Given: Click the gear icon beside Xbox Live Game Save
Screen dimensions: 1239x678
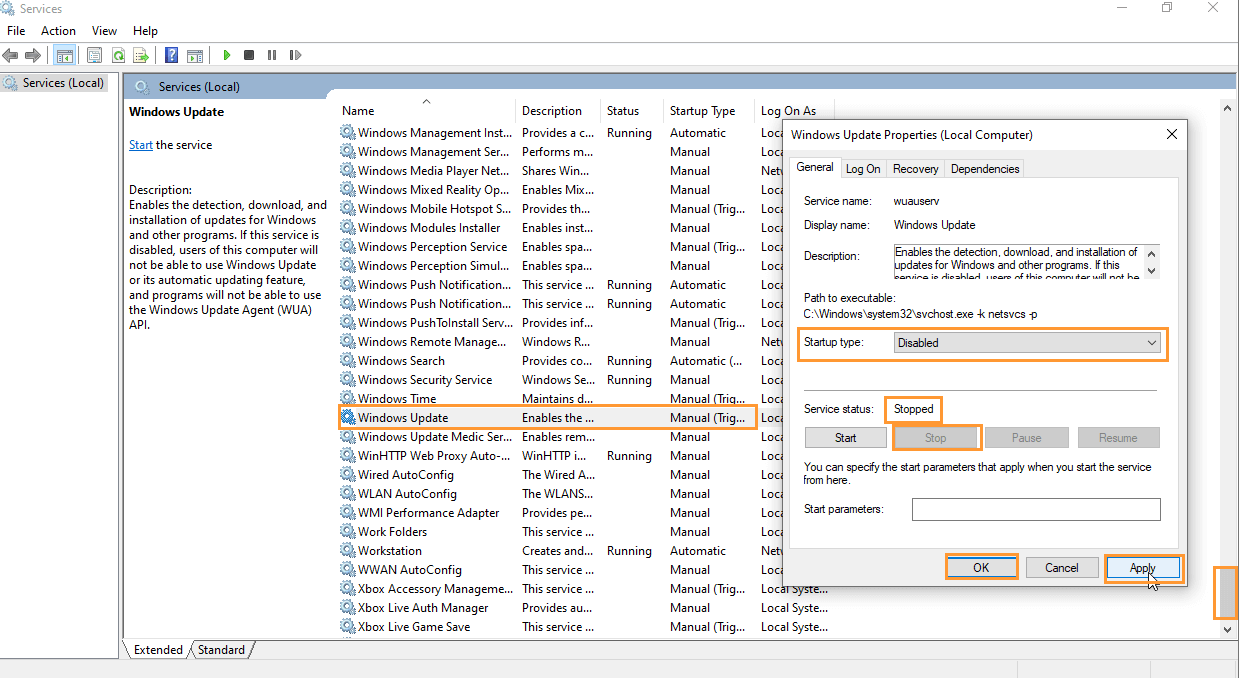Looking at the screenshot, I should tap(348, 627).
